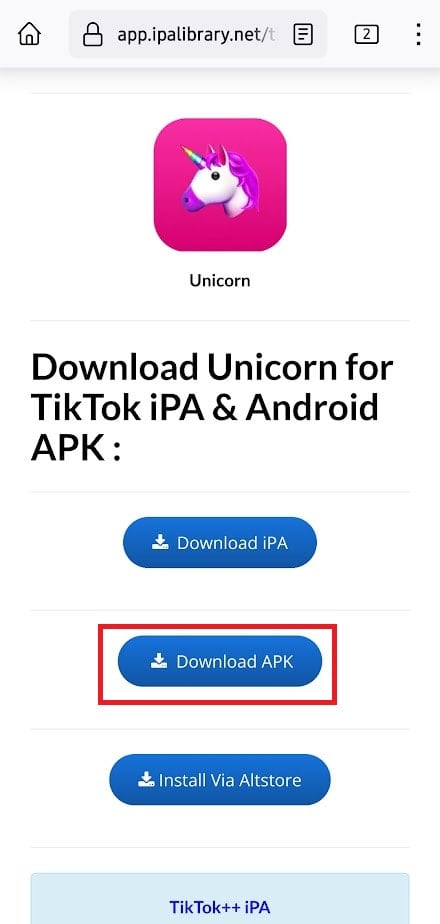Select the app.ipalibrary.net address bar
The image size is (440, 924).
(x=198, y=34)
